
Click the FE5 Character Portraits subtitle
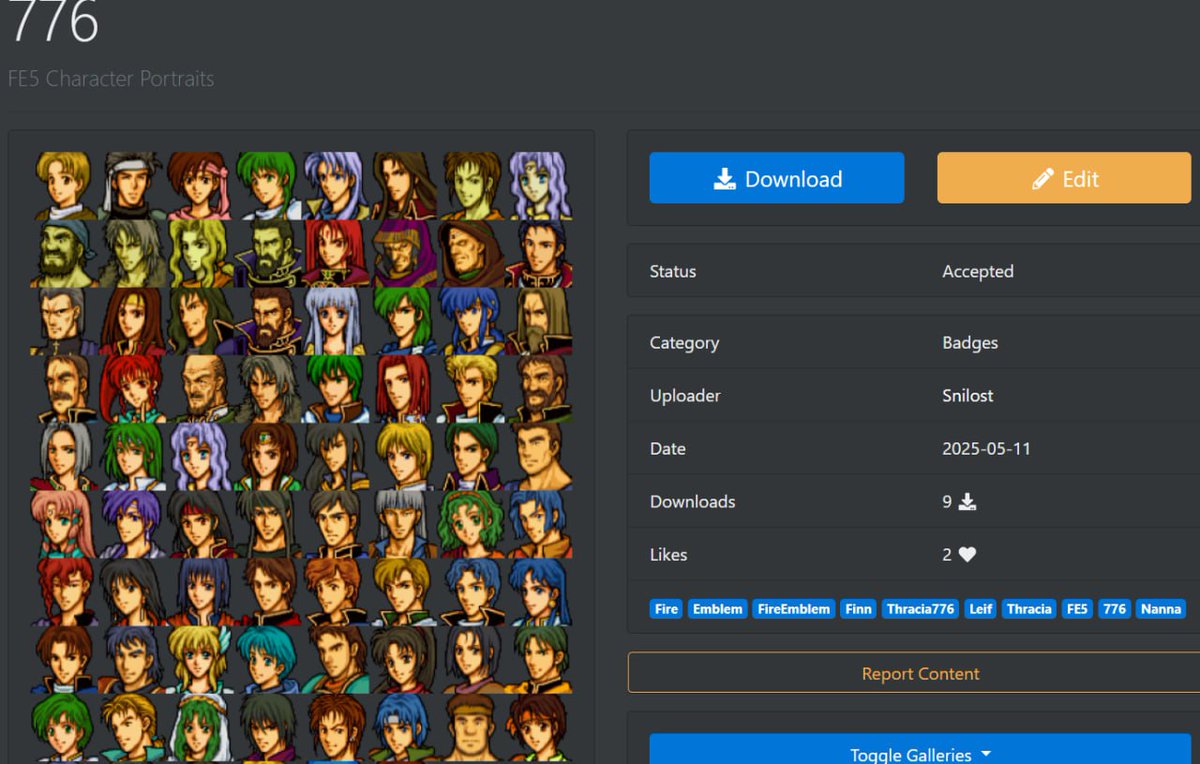point(111,78)
